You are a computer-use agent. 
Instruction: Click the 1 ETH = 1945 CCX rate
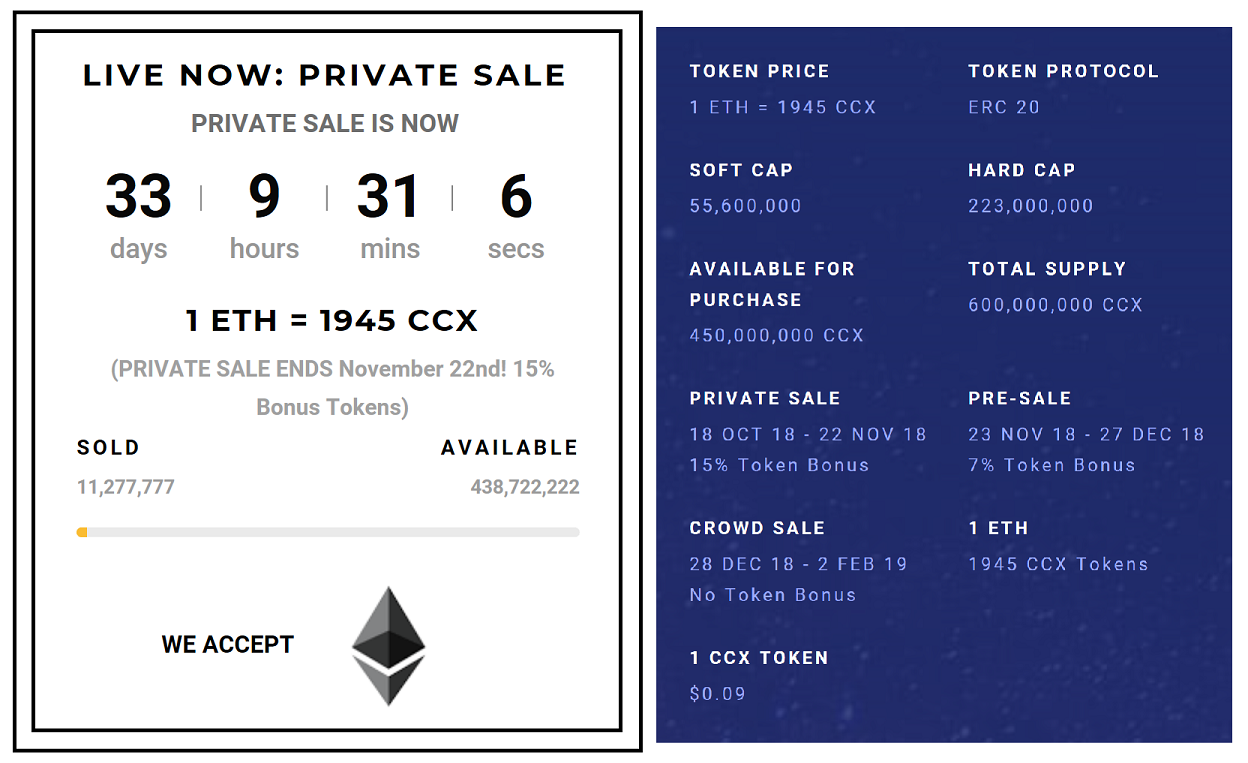(x=332, y=321)
